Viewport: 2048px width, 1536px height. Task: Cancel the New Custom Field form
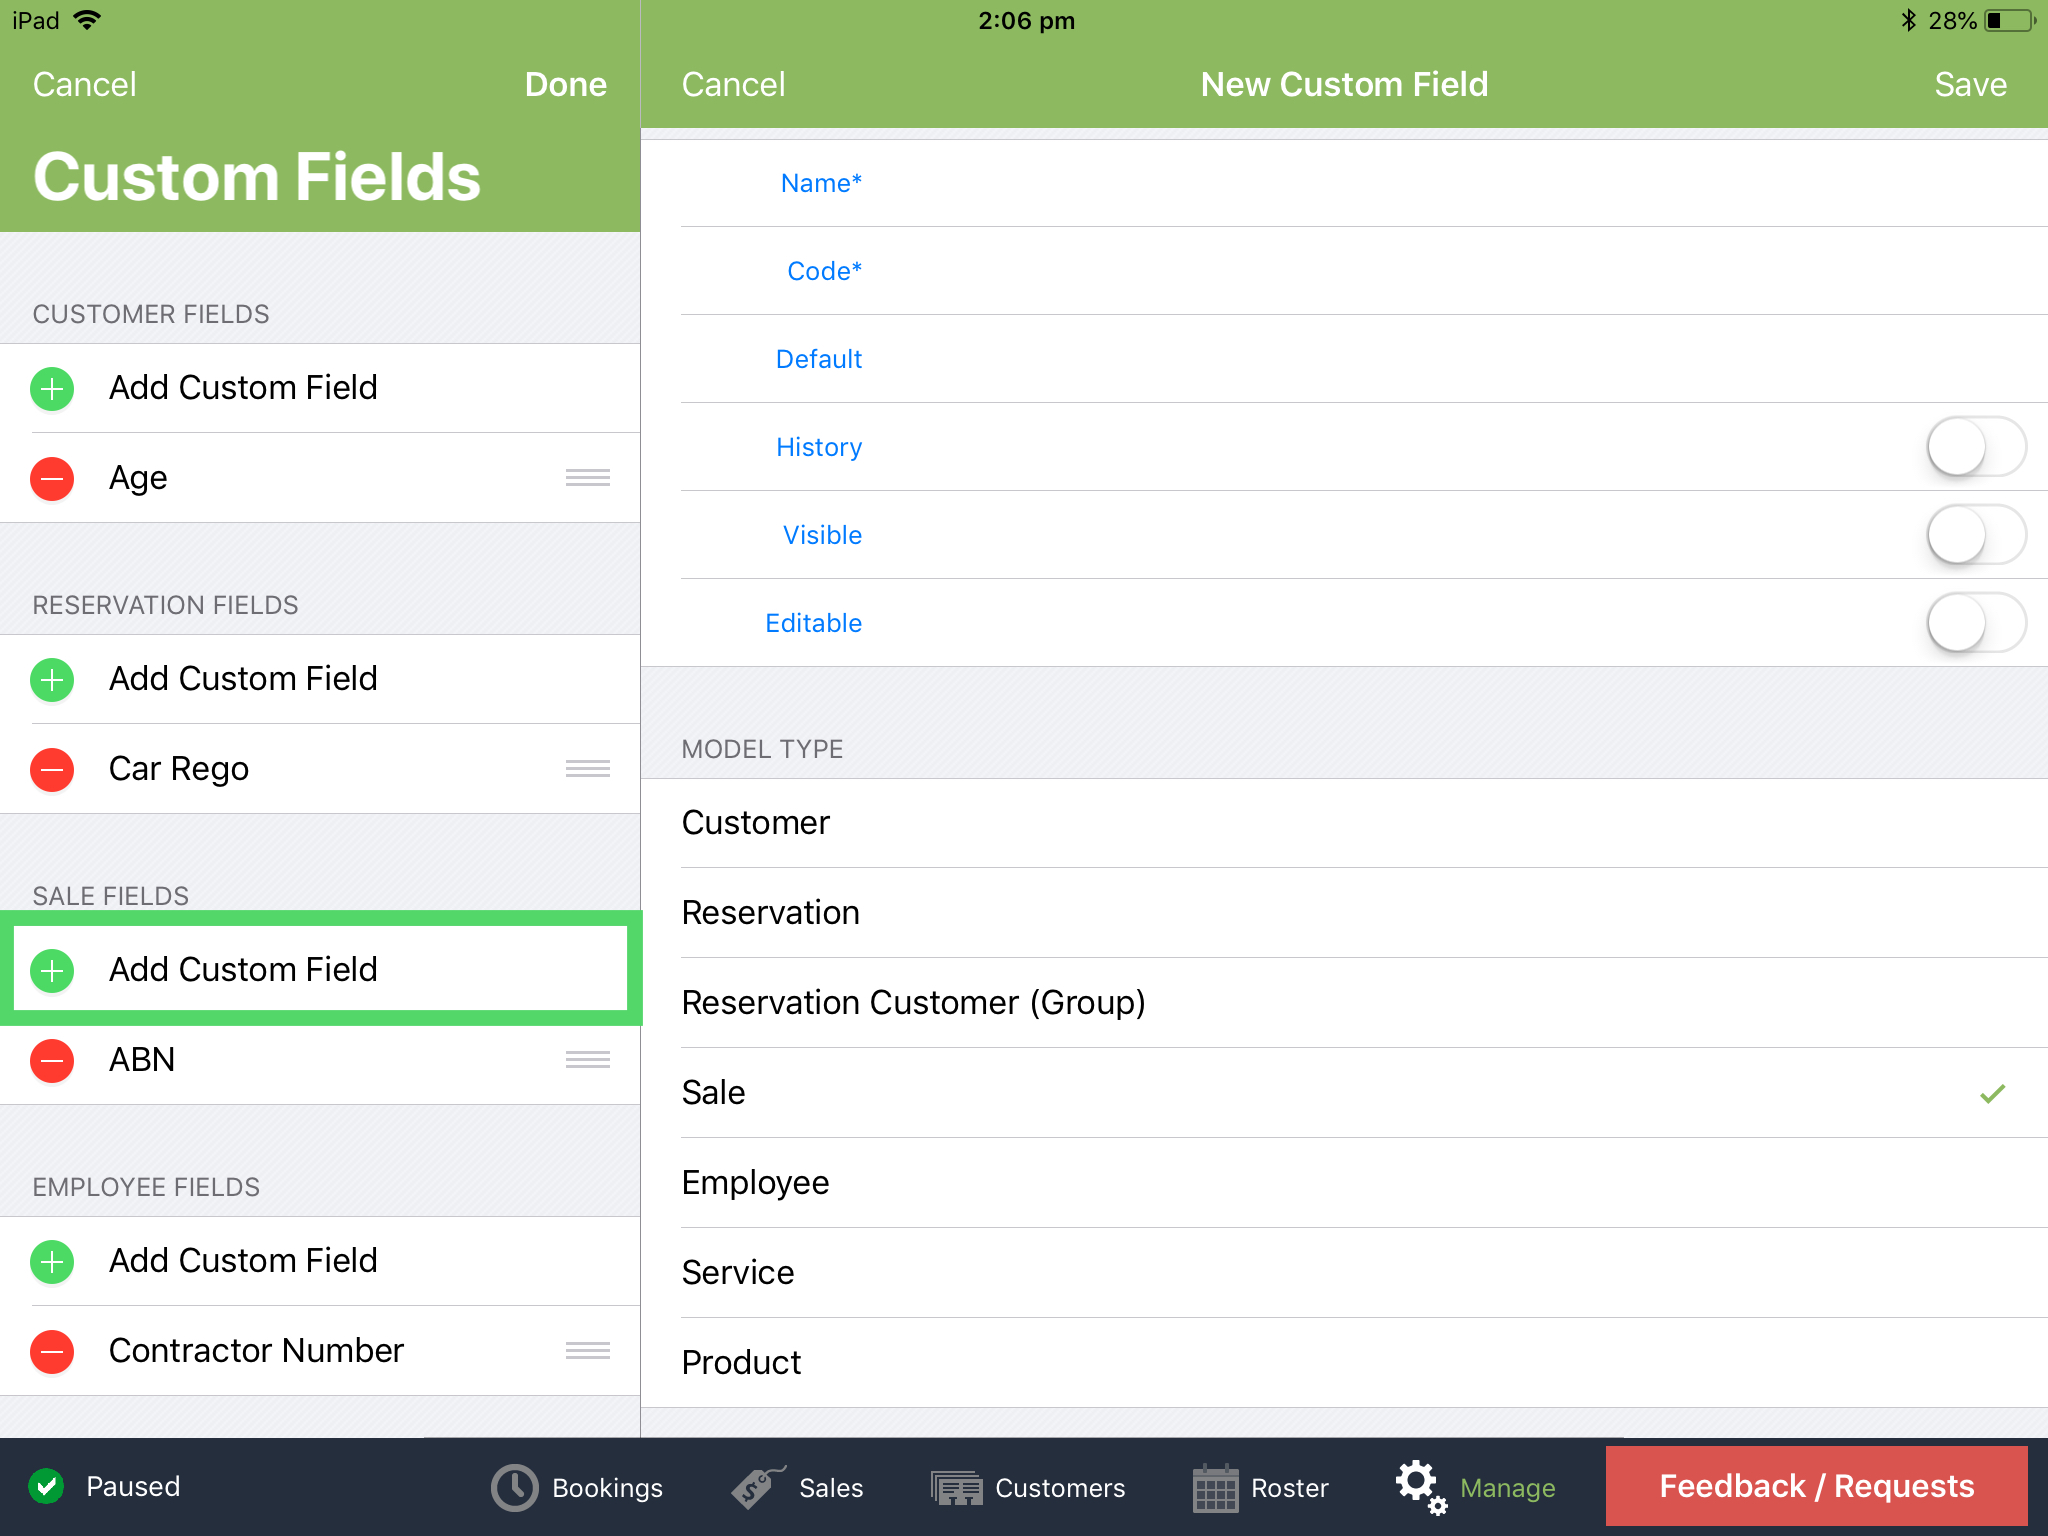coord(733,84)
